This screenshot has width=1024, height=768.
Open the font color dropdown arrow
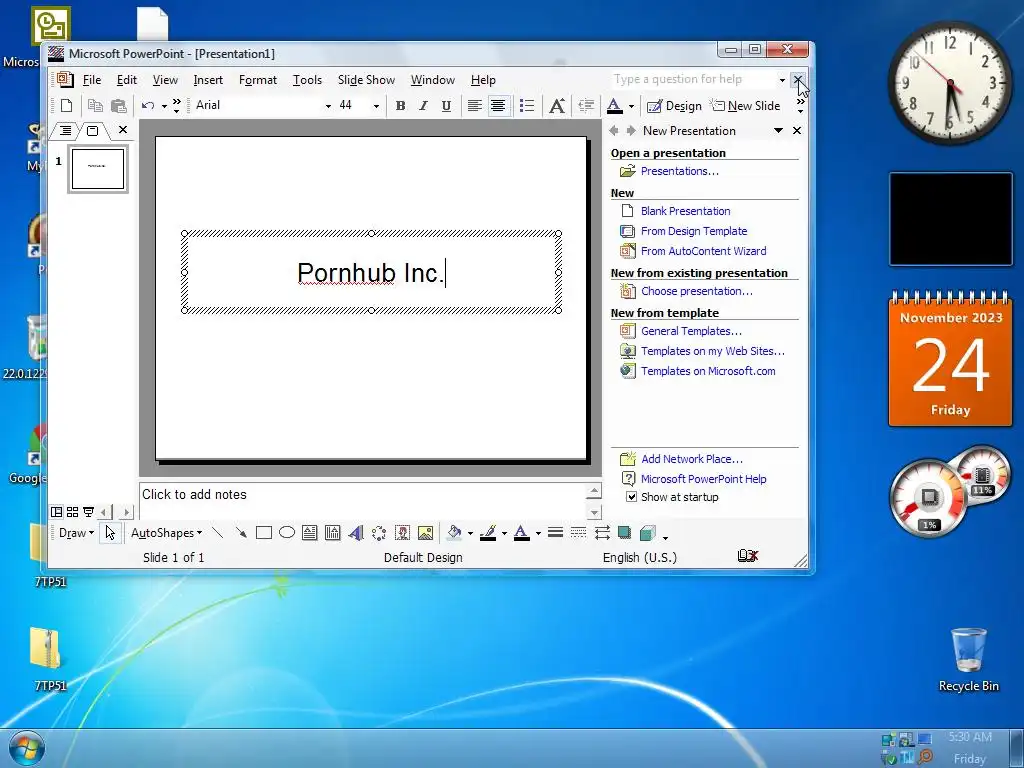click(631, 106)
